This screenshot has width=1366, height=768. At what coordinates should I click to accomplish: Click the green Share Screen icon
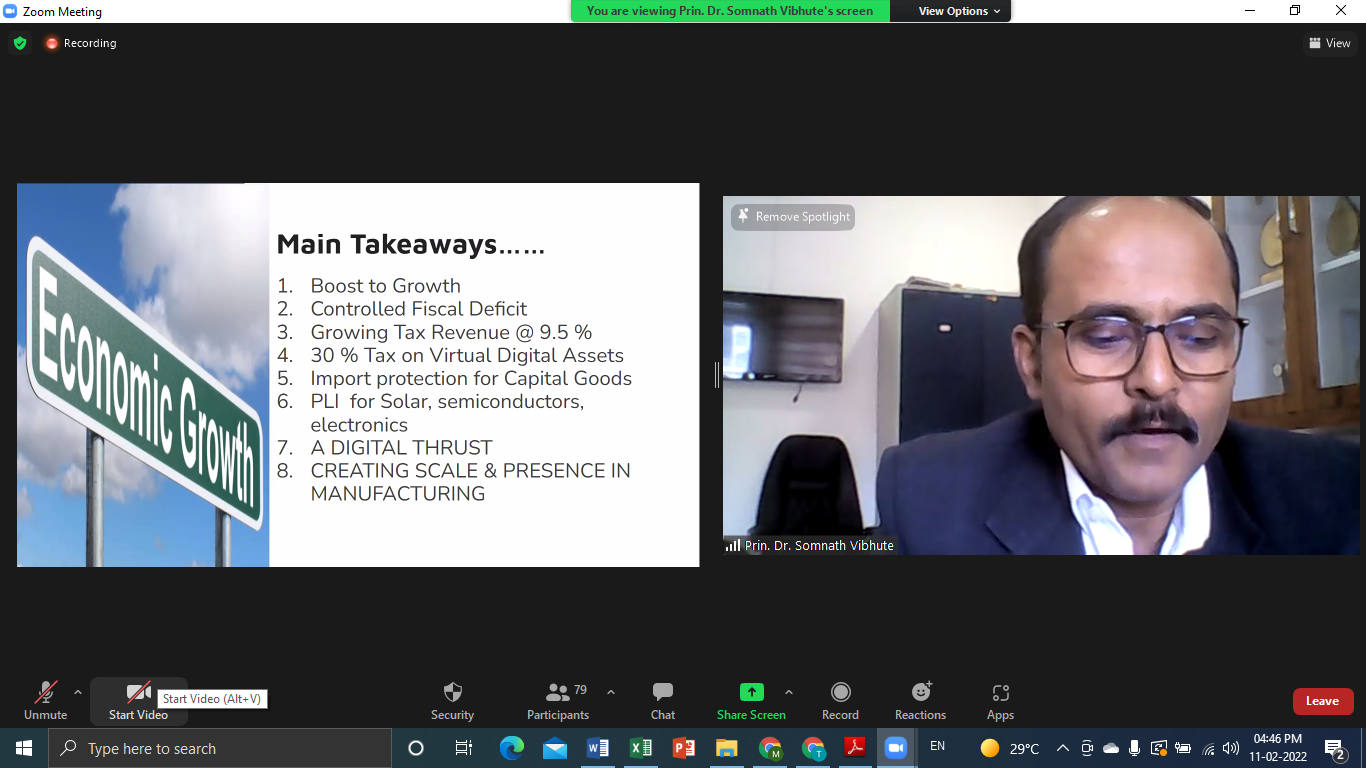click(751, 692)
